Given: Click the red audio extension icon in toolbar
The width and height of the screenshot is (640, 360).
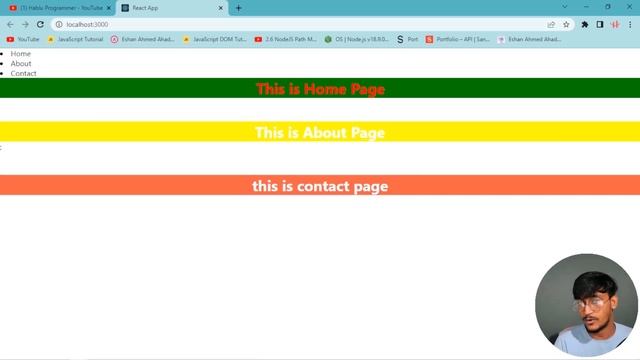Looking at the screenshot, I should coord(615,24).
